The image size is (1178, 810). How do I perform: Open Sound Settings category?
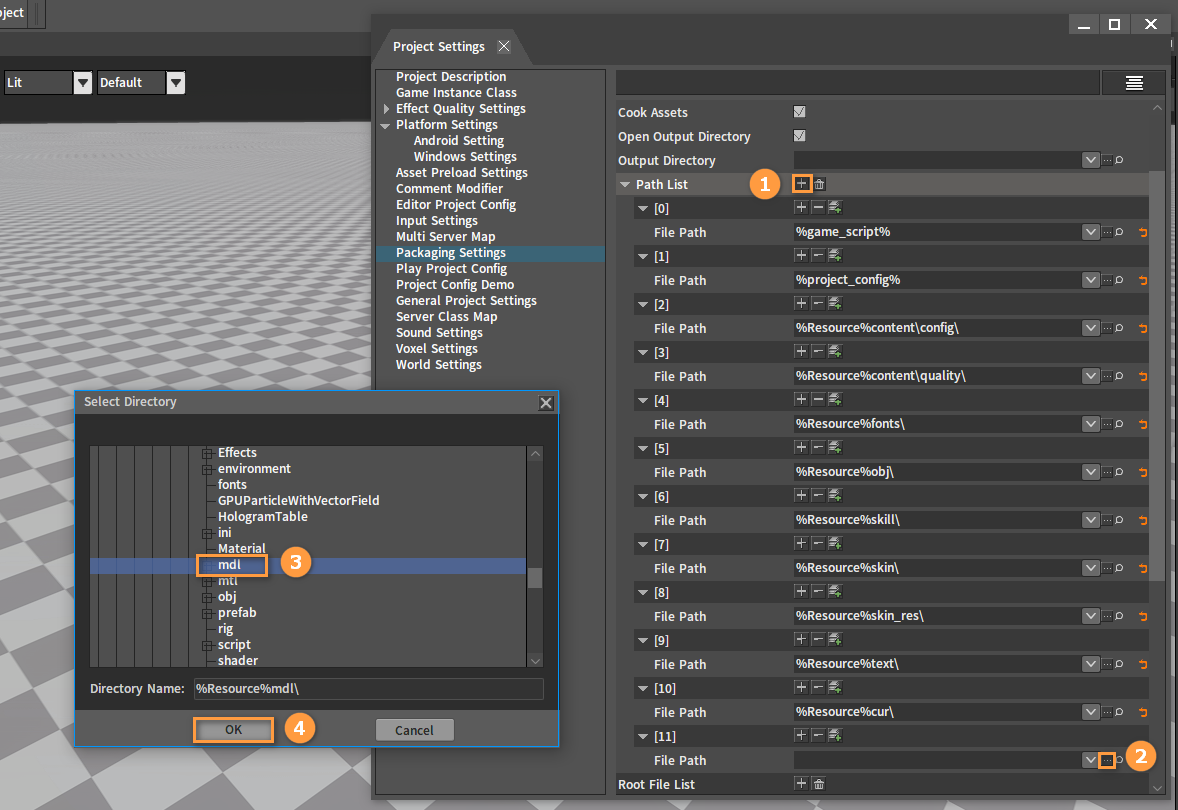tap(439, 333)
